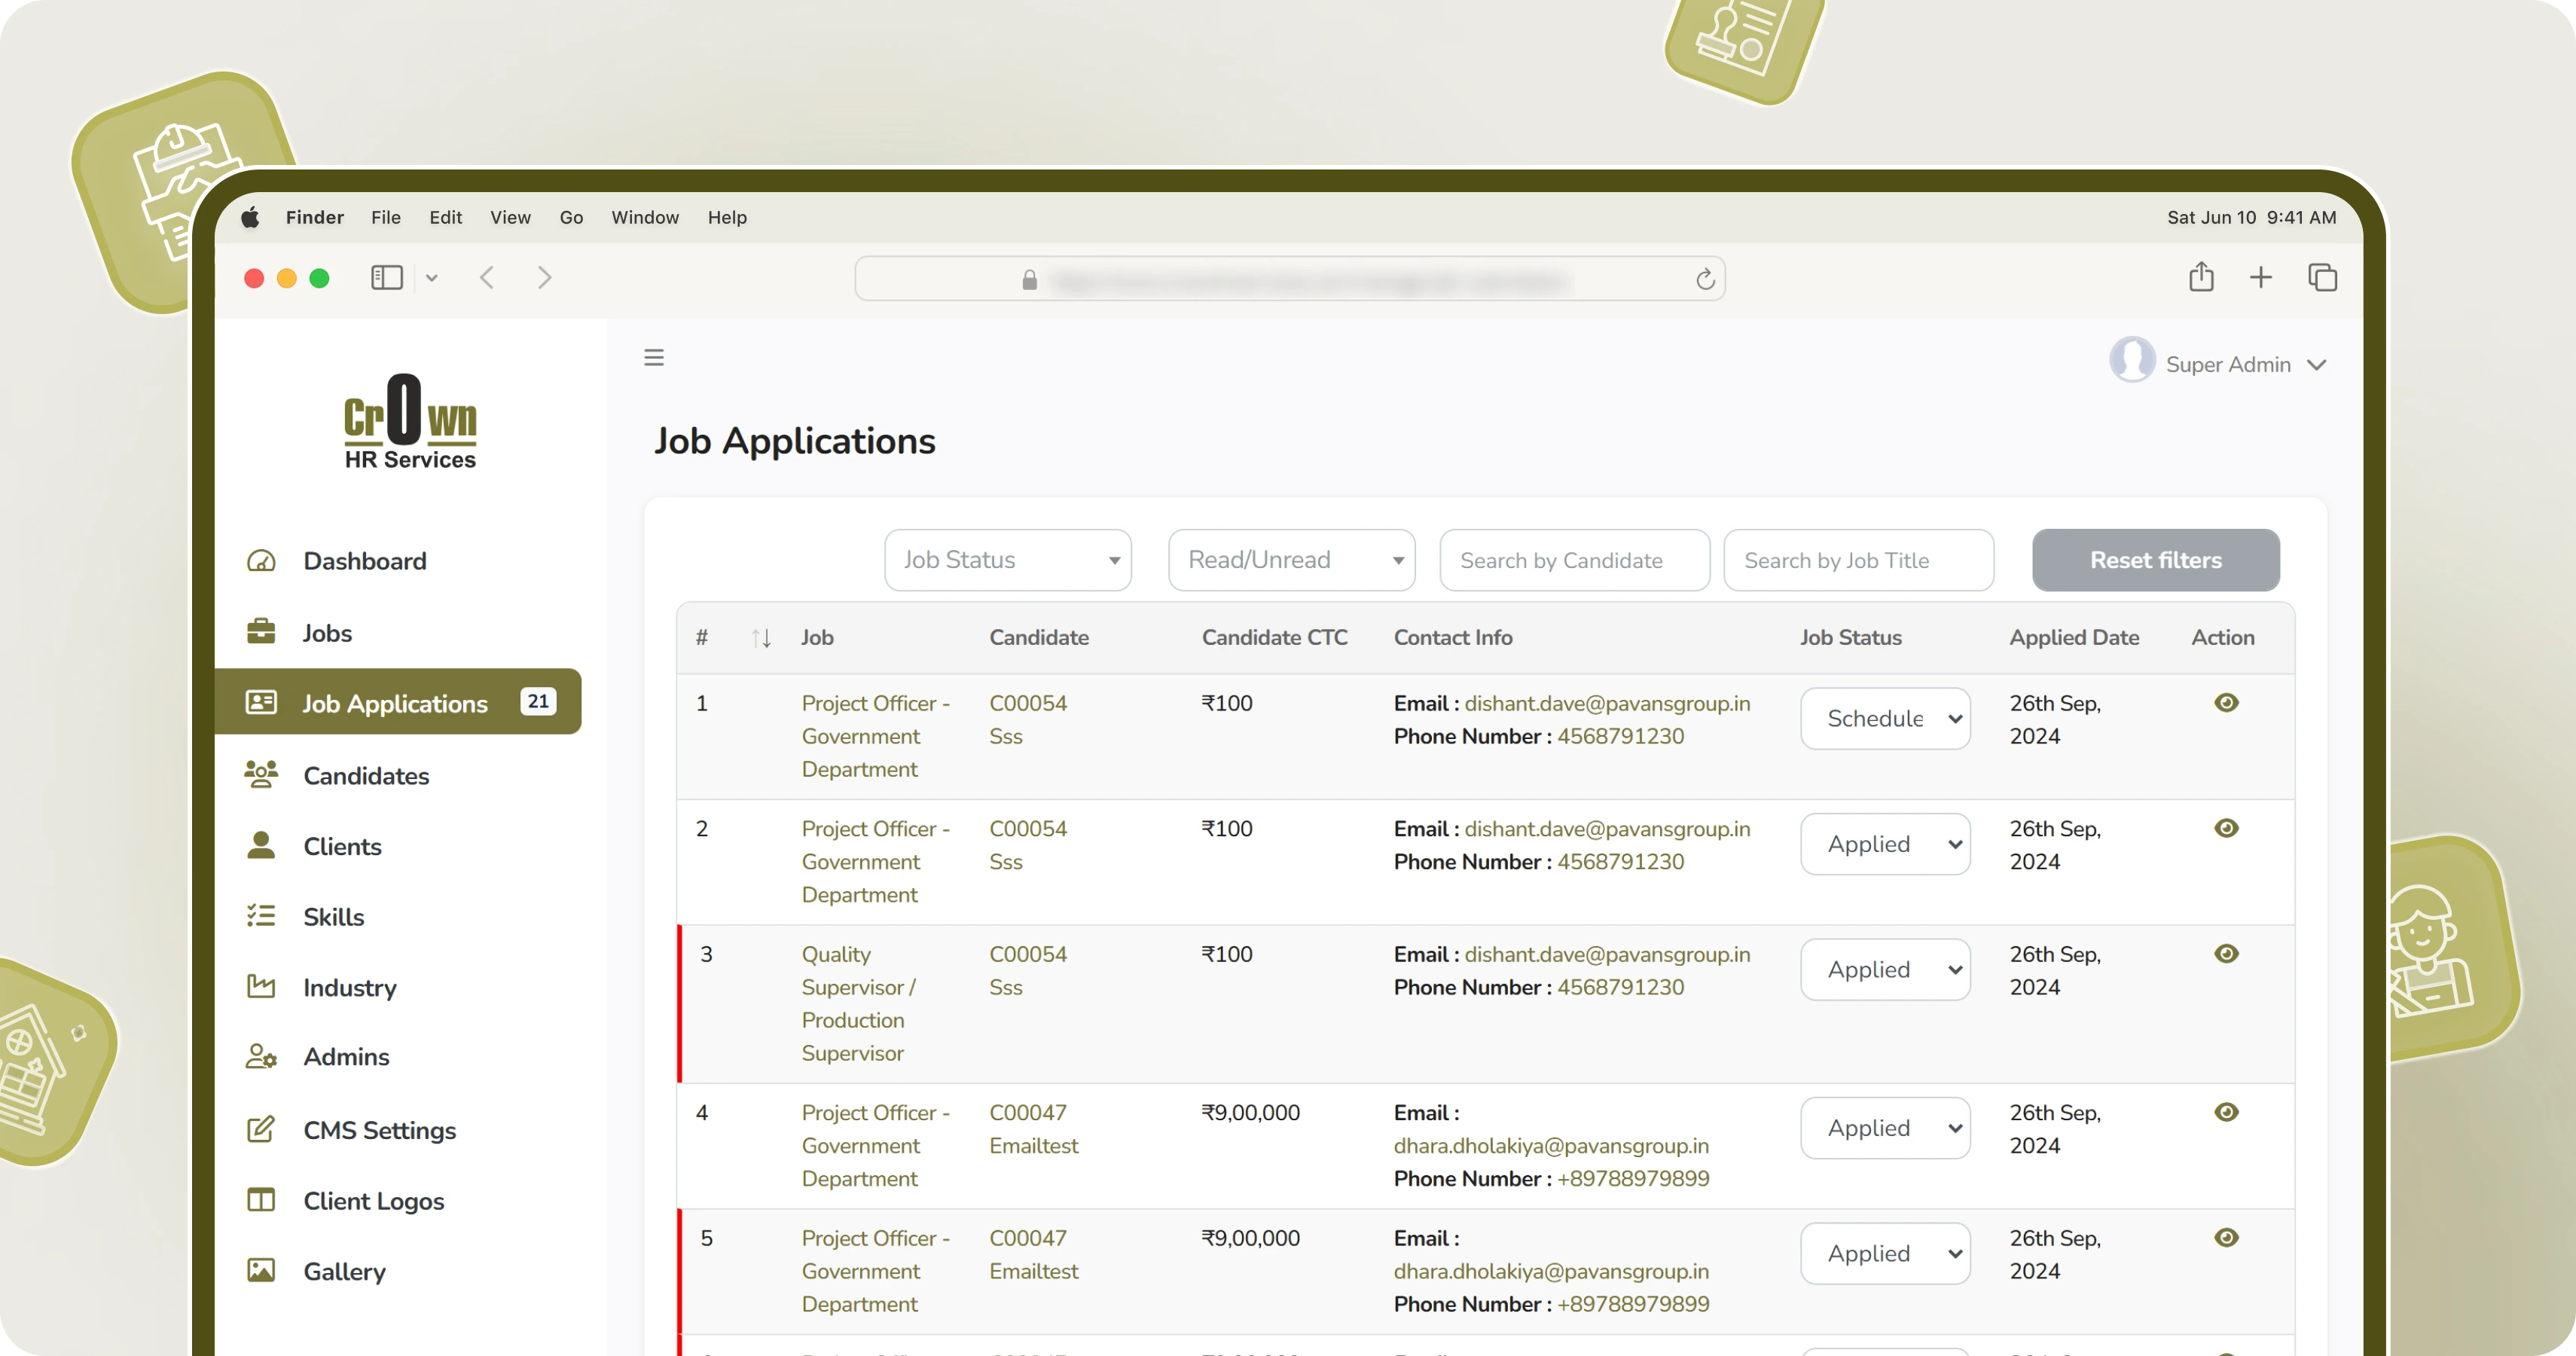Viewport: 2576px width, 1356px height.
Task: Open the View menu in menu bar
Action: 510,217
